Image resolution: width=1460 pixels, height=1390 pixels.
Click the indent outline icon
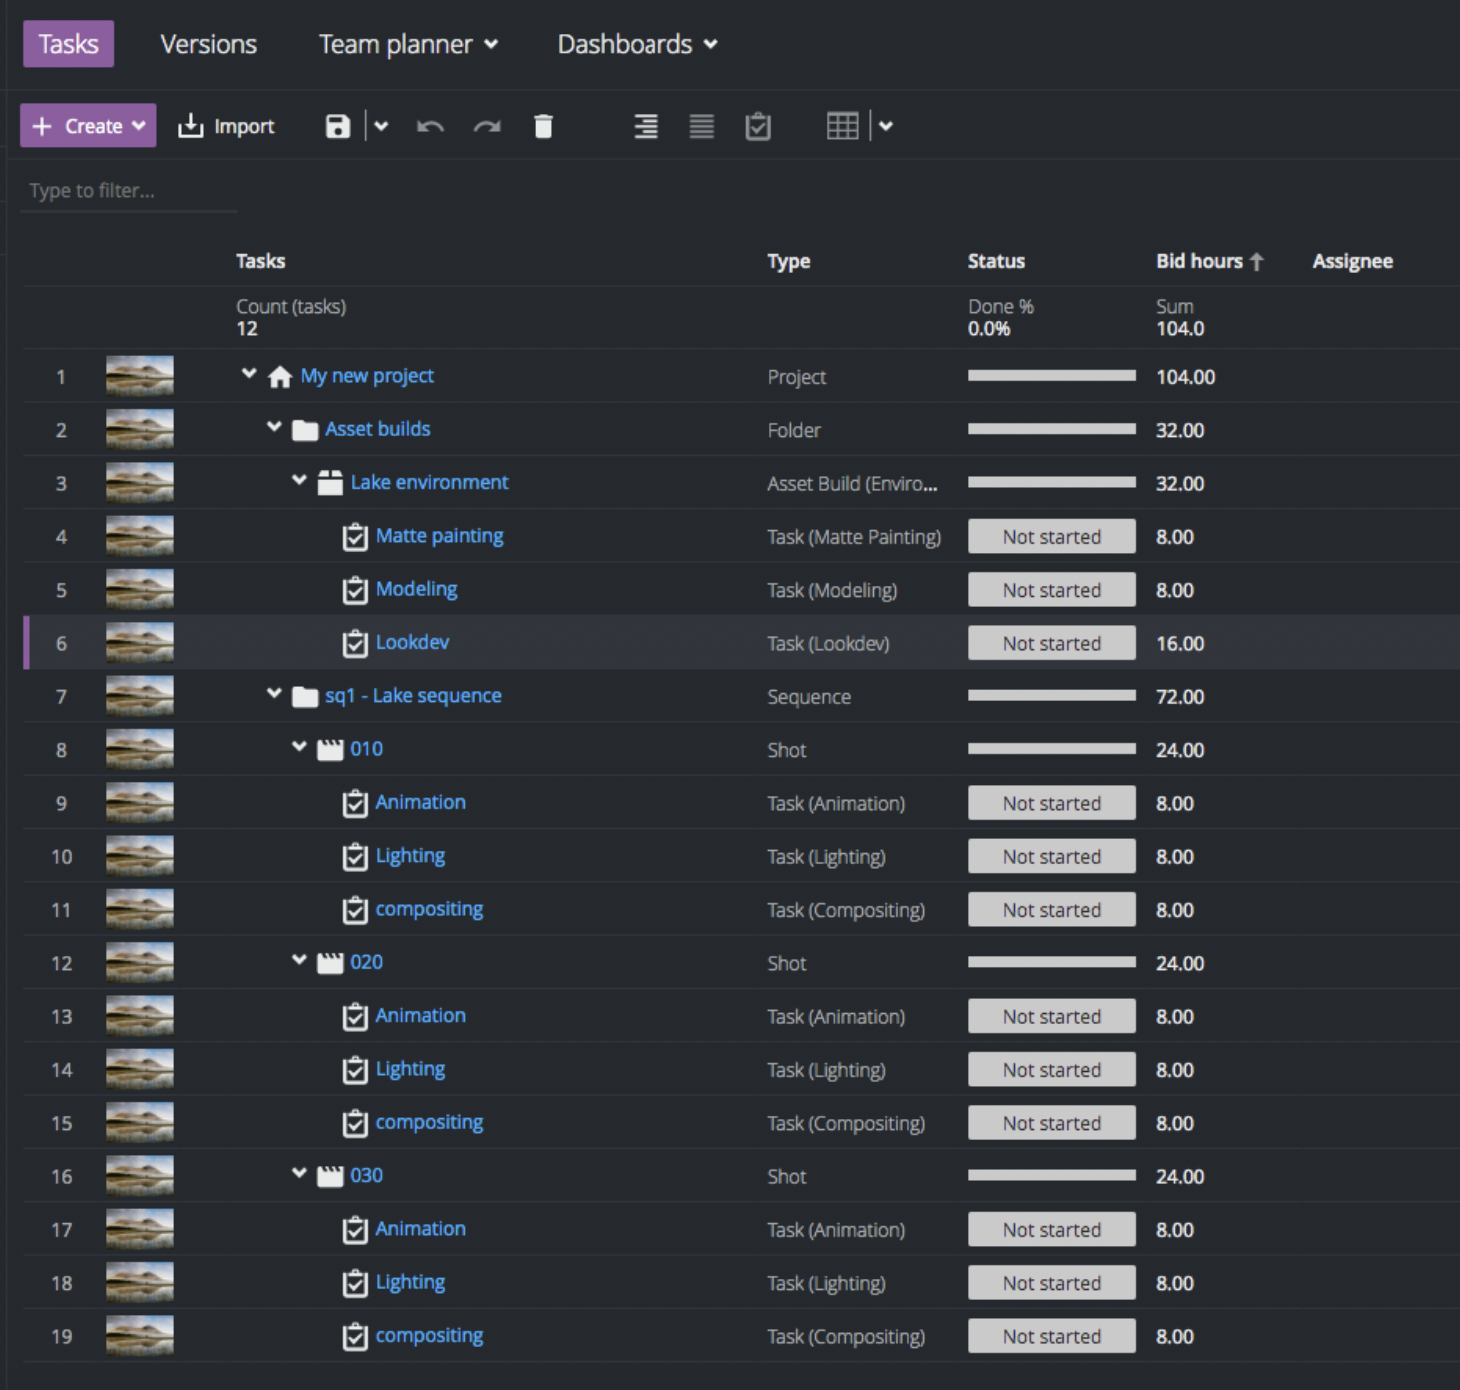[646, 126]
